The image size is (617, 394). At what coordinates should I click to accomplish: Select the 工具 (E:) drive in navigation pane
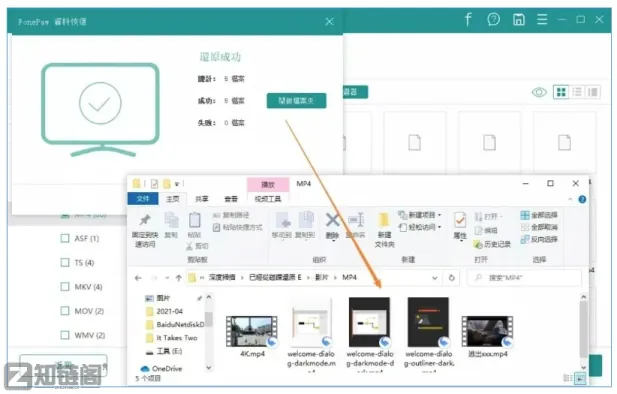coord(164,351)
